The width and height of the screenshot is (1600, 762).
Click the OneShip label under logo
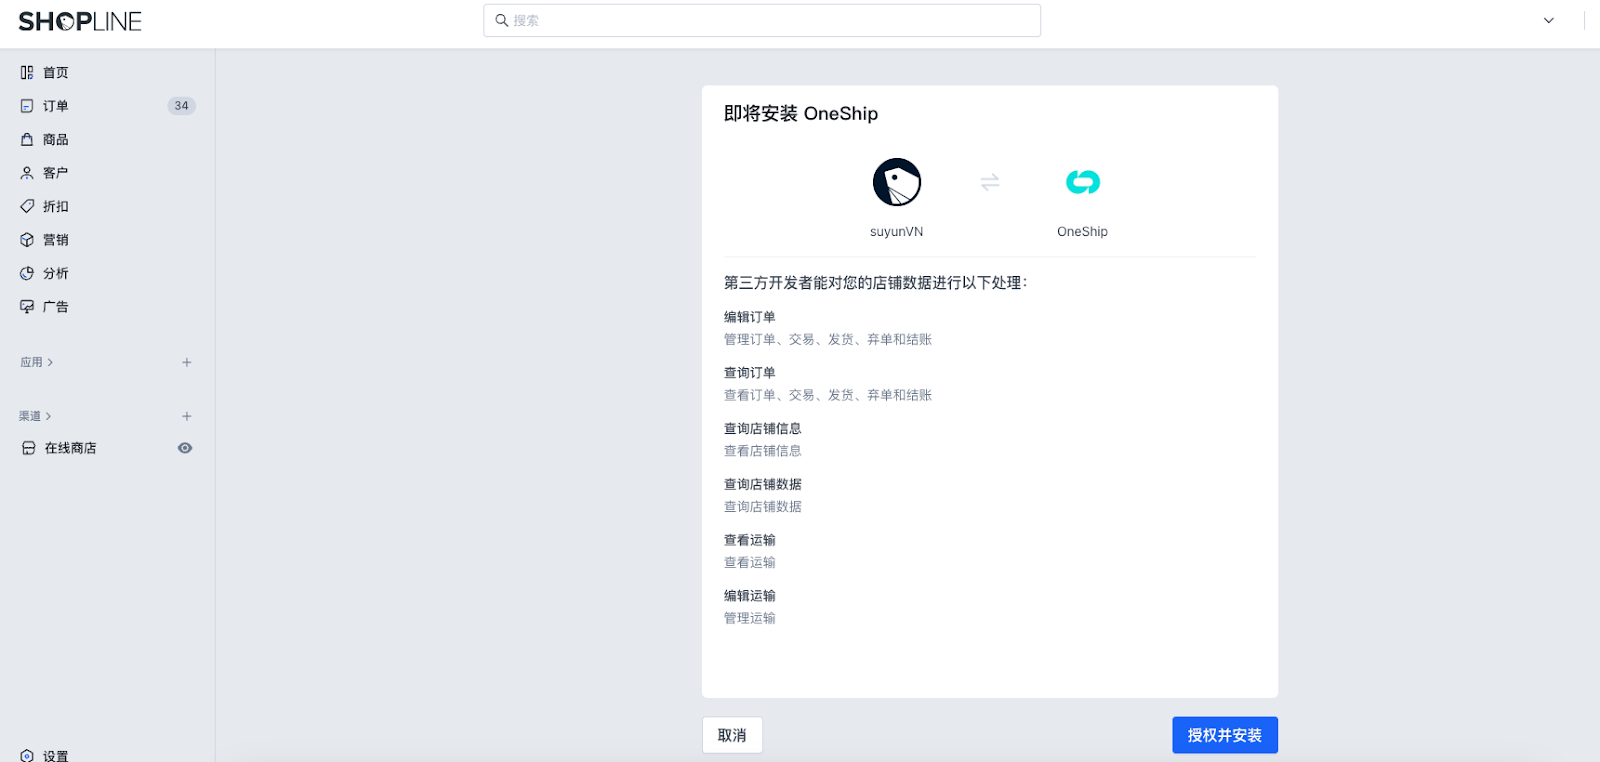coord(1083,232)
